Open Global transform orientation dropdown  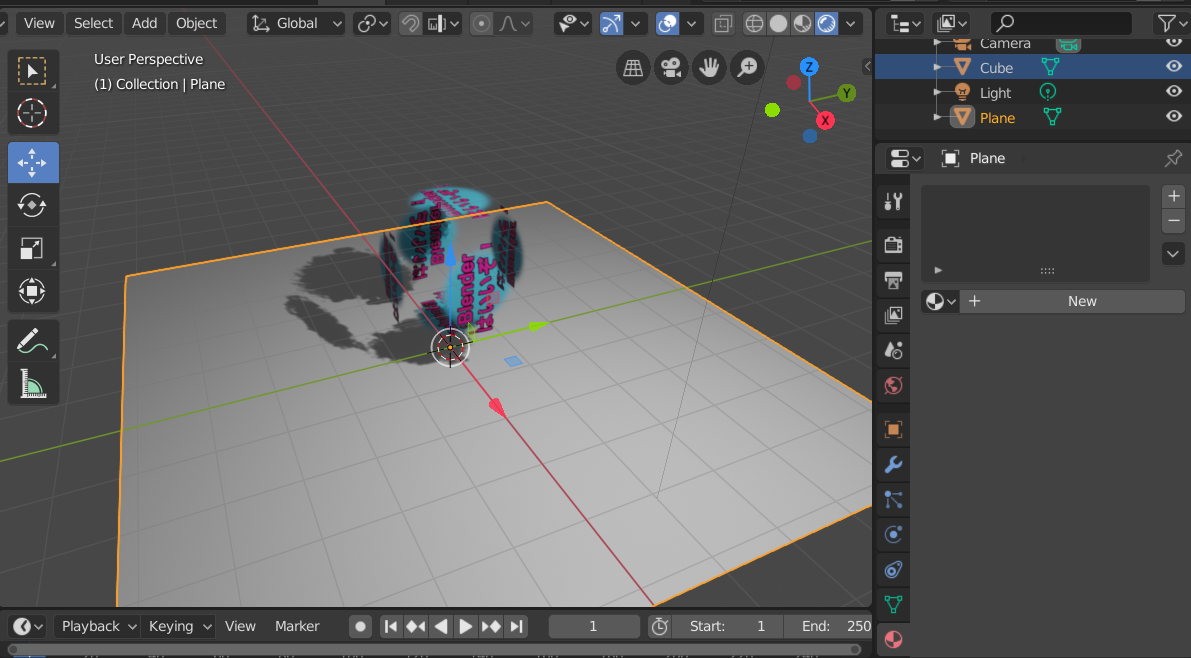(296, 24)
